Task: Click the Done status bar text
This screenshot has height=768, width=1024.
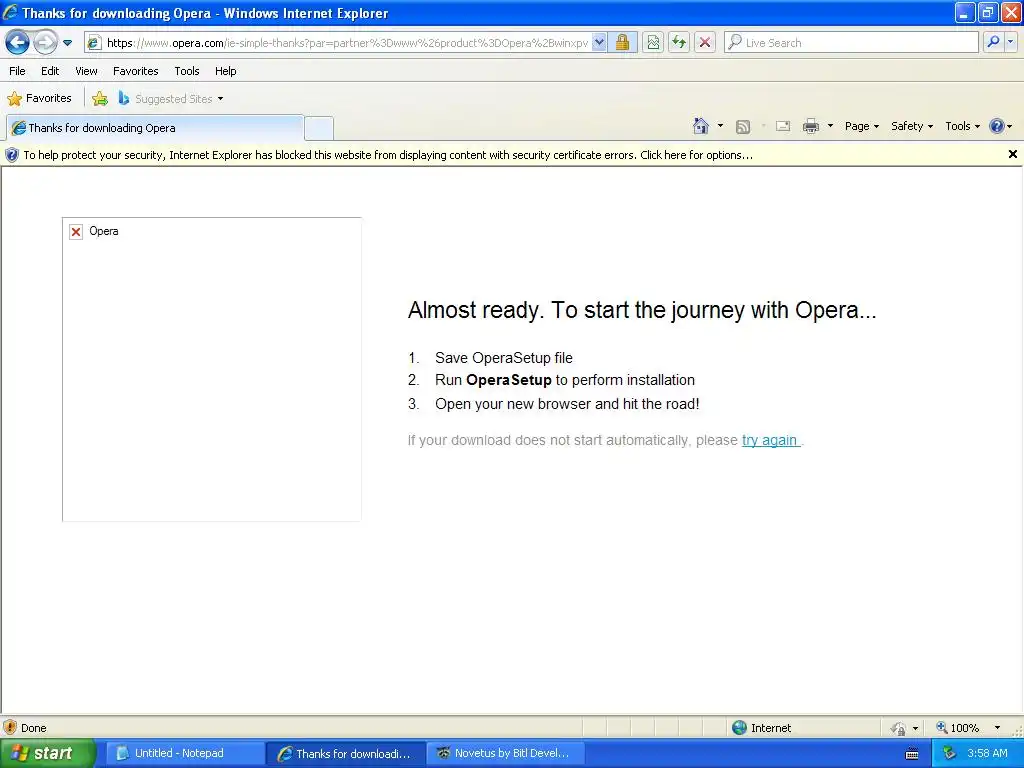Action: click(34, 728)
